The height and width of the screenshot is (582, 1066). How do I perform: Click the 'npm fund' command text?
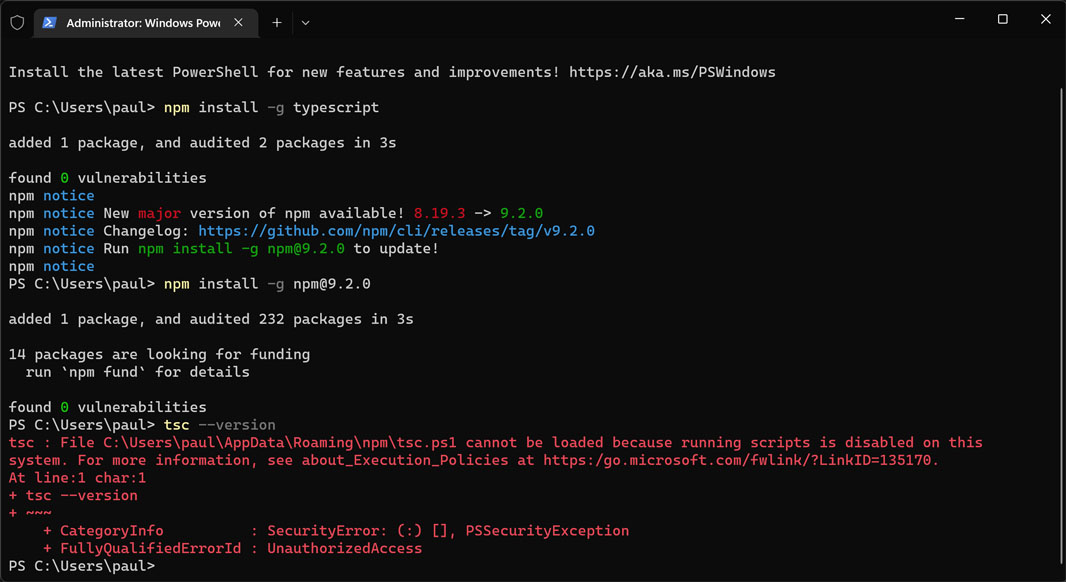[100, 372]
